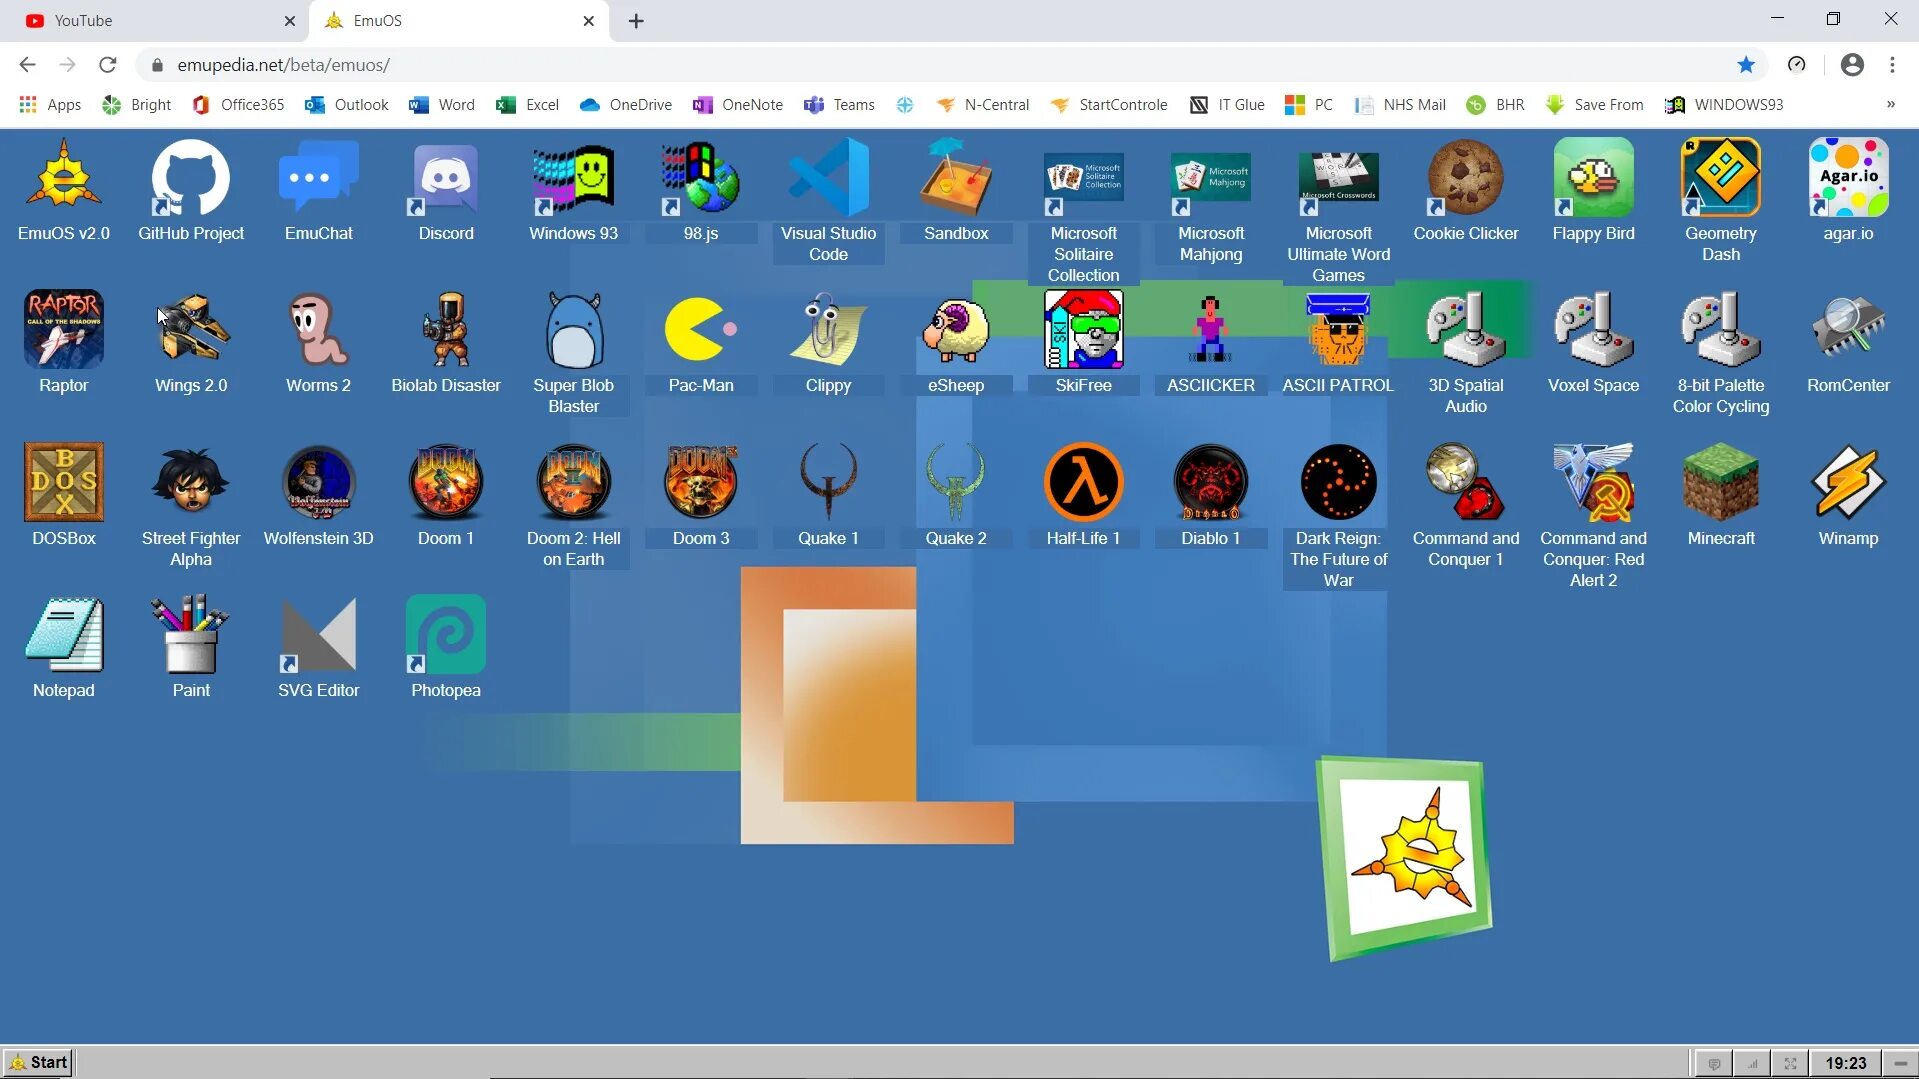Image resolution: width=1919 pixels, height=1079 pixels.
Task: Click the taskbar clock showing 19:23
Action: pyautogui.click(x=1845, y=1063)
